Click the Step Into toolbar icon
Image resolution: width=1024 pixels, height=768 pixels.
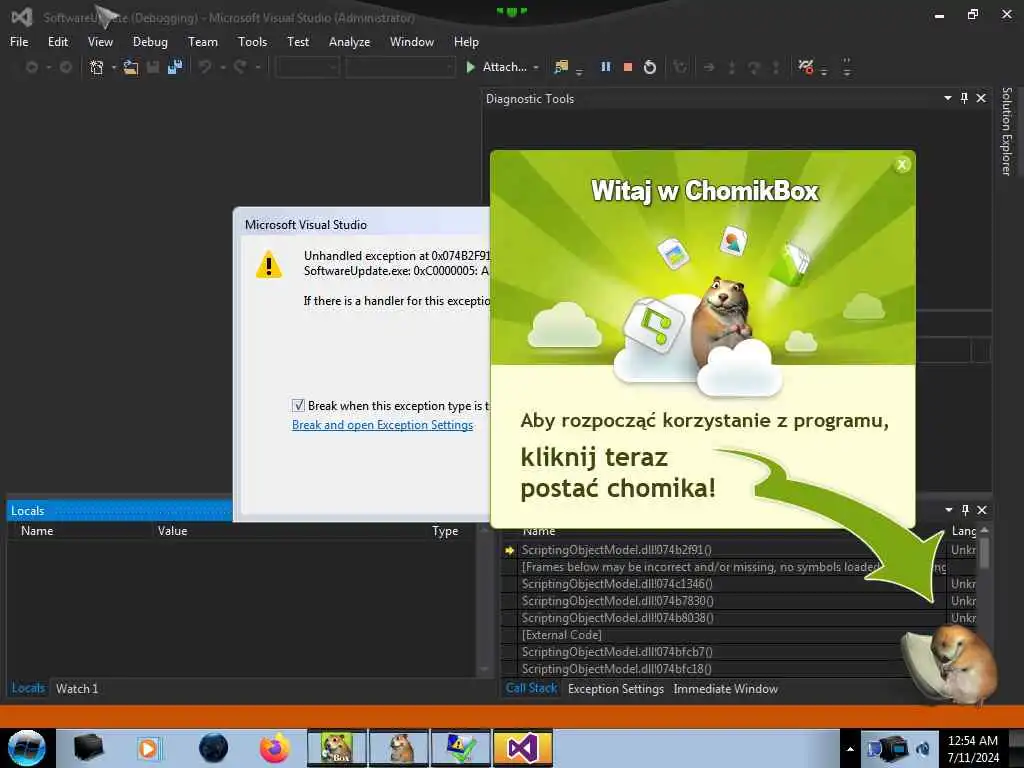click(x=731, y=67)
